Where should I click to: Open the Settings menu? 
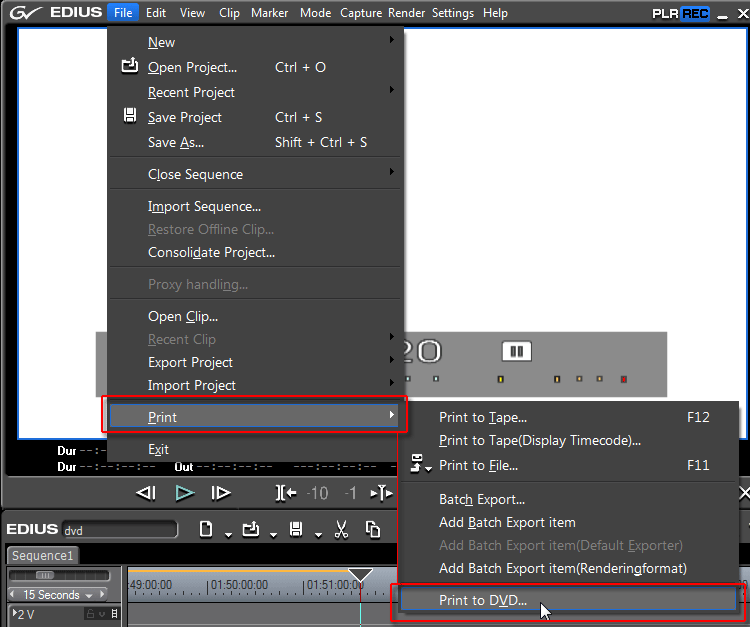(x=452, y=13)
